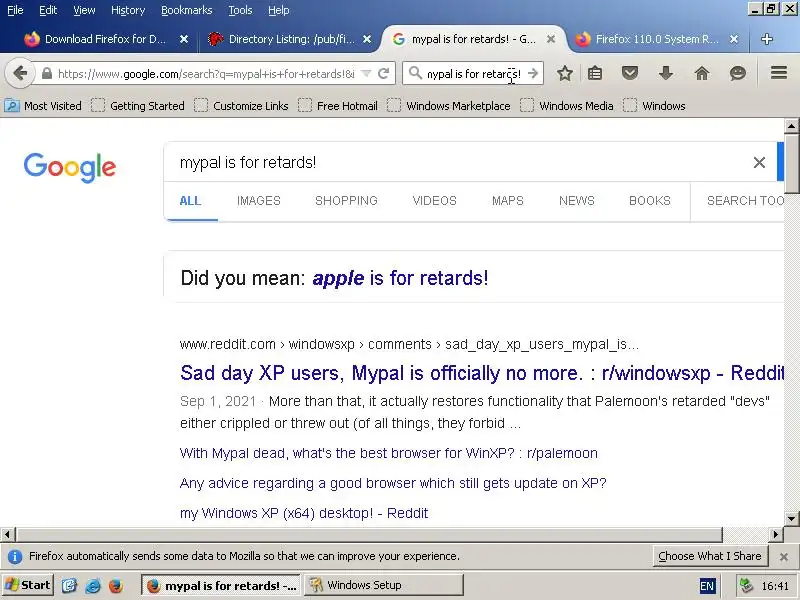Save page to Pocket icon
The height and width of the screenshot is (600, 800).
pos(630,73)
